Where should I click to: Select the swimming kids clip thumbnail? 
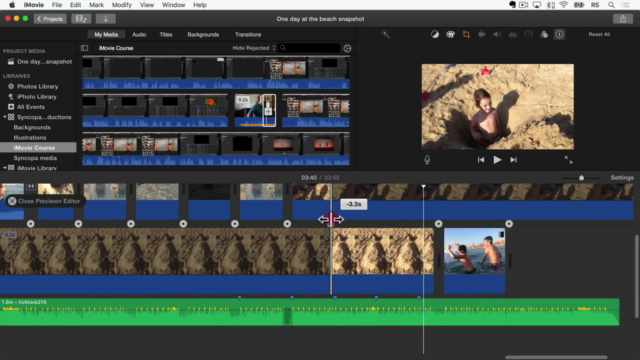click(x=474, y=251)
